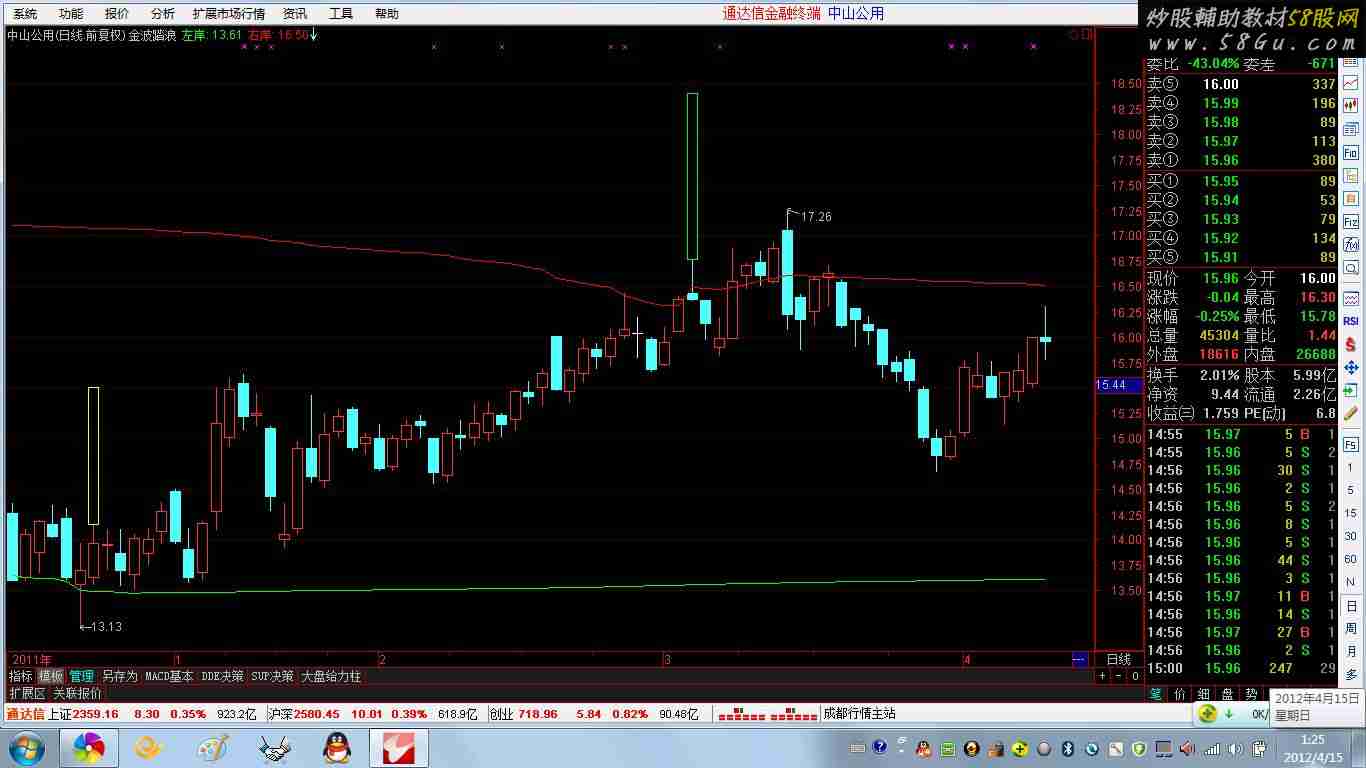The image size is (1366, 768).
Task: Select the DDE决策 template
Action: (222, 676)
